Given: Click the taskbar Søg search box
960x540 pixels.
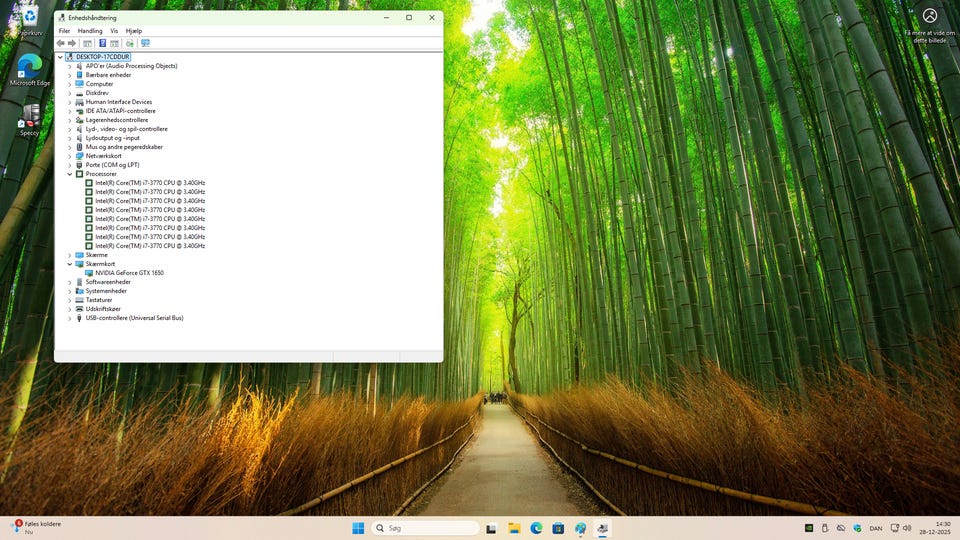Looking at the screenshot, I should (426, 528).
